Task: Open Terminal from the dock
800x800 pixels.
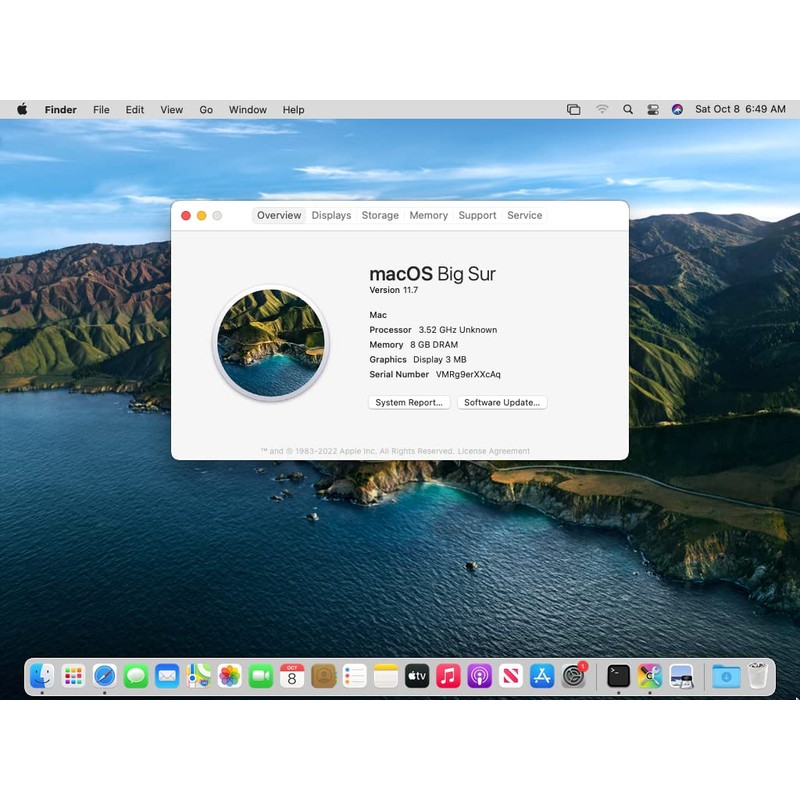Action: point(618,676)
